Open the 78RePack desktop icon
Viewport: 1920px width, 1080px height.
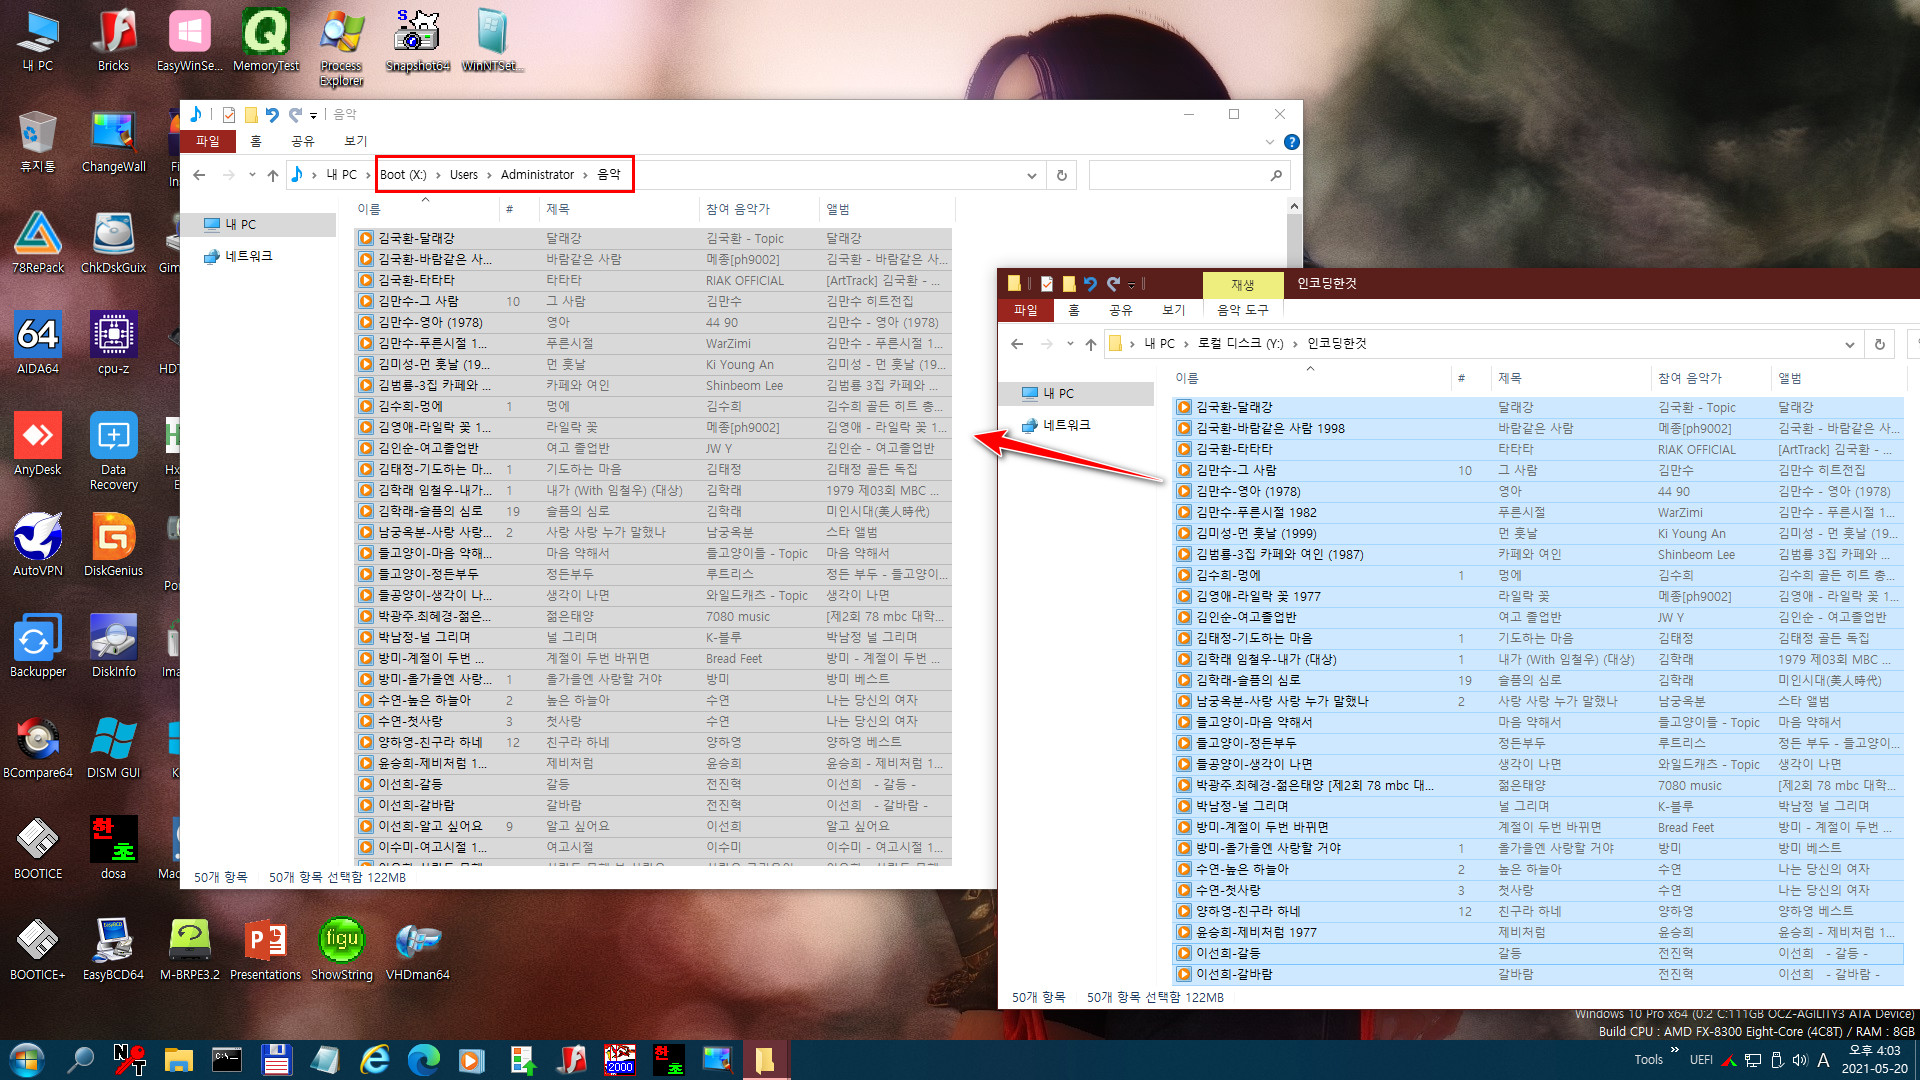click(38, 243)
